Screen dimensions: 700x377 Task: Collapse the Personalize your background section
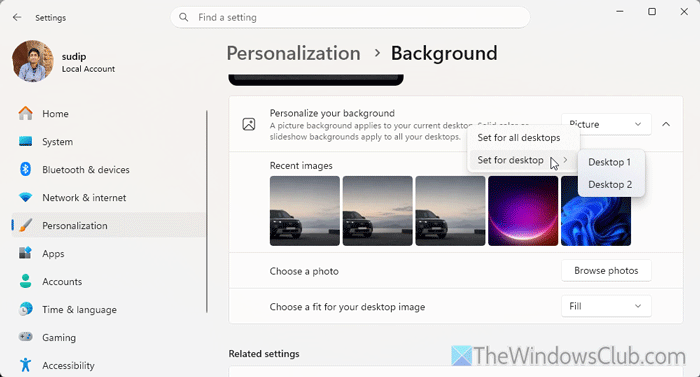tap(666, 124)
